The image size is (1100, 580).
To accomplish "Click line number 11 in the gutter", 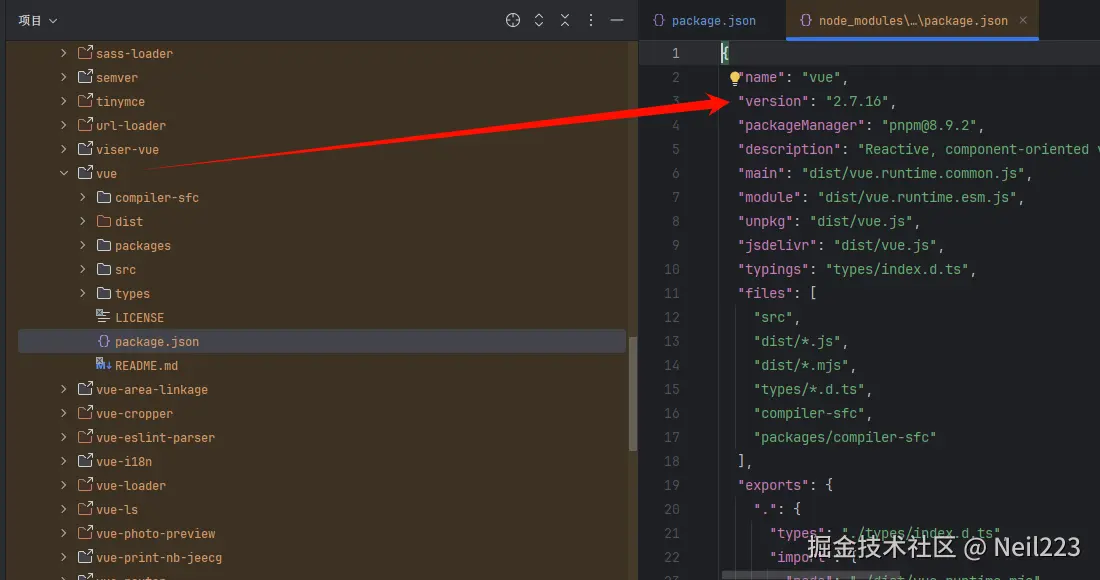I will pyautogui.click(x=671, y=293).
